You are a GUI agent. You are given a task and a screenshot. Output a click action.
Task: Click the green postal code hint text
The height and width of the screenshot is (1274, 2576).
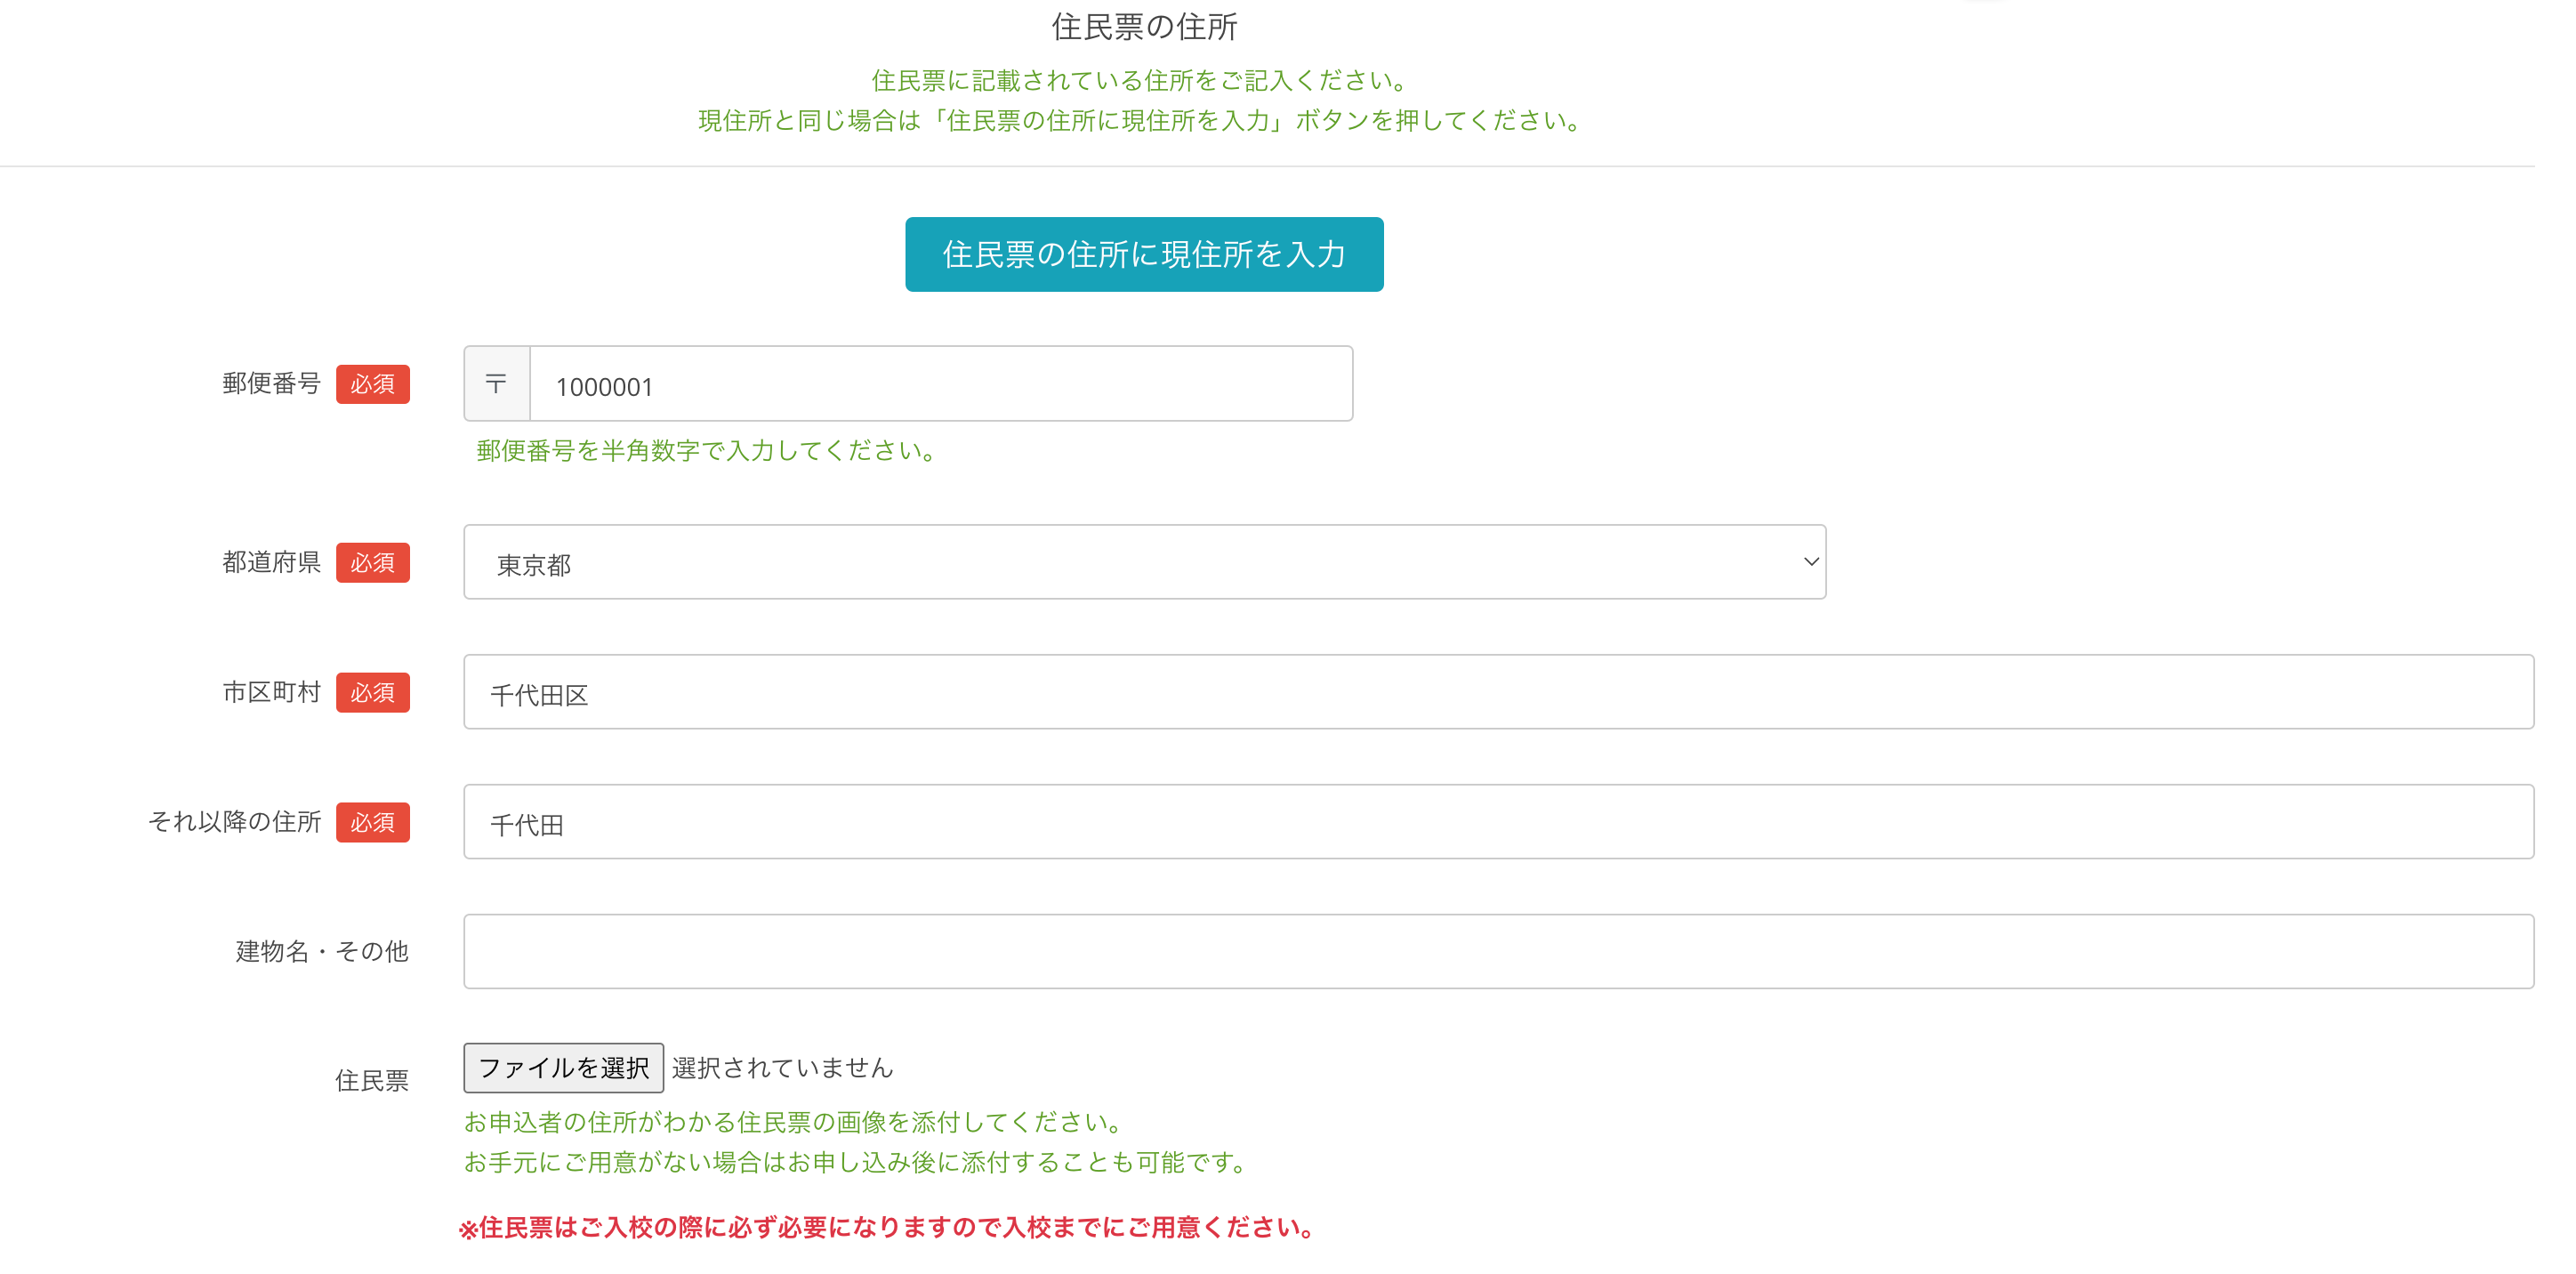click(x=706, y=451)
